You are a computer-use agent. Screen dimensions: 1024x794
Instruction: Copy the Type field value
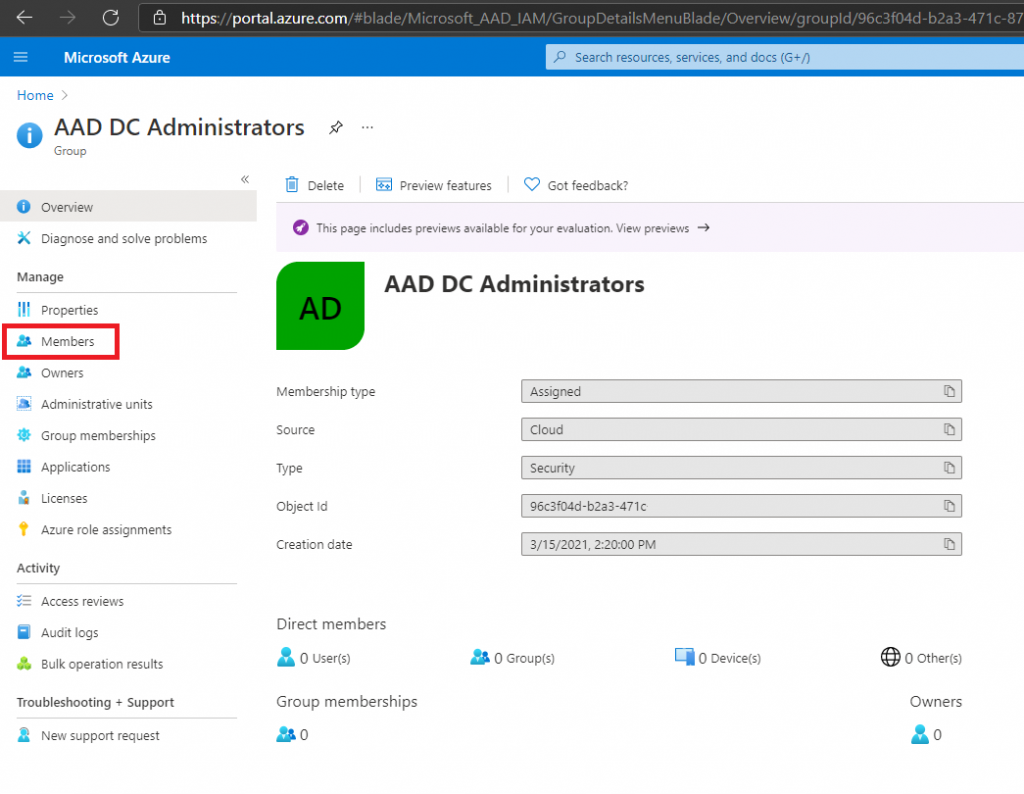[x=949, y=468]
